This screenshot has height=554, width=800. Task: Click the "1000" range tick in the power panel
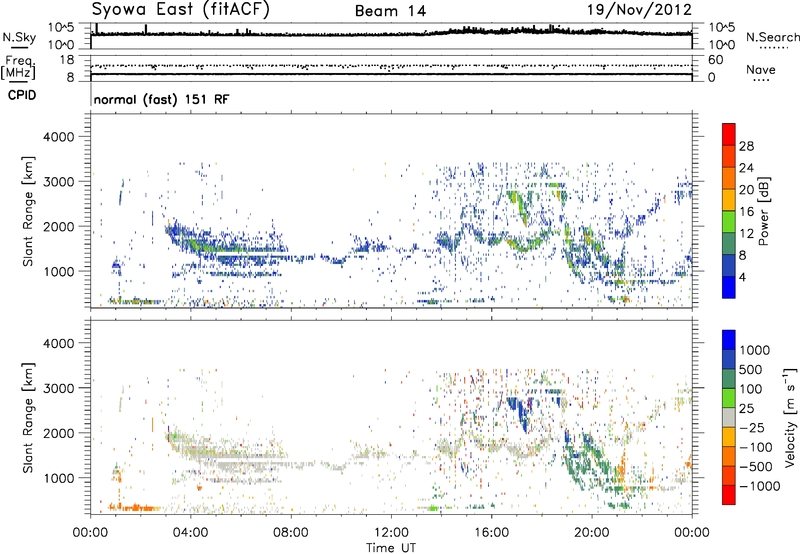coord(58,271)
